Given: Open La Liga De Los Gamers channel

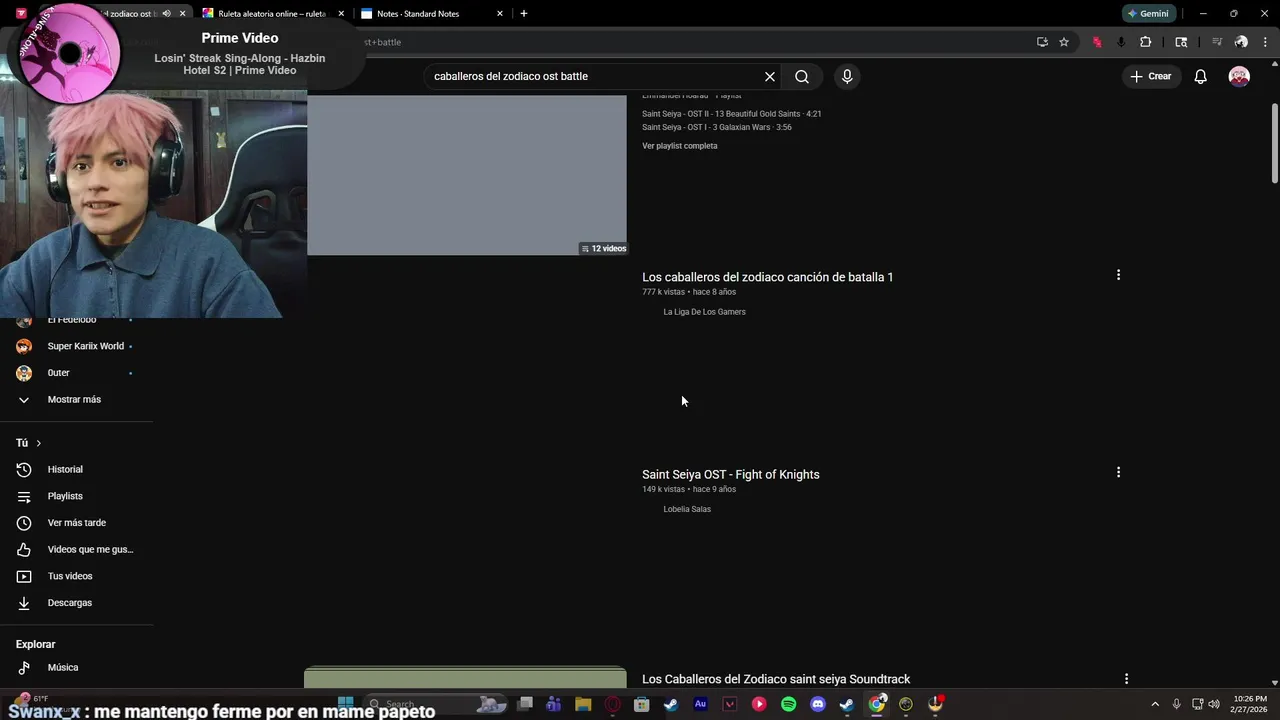Looking at the screenshot, I should (704, 312).
